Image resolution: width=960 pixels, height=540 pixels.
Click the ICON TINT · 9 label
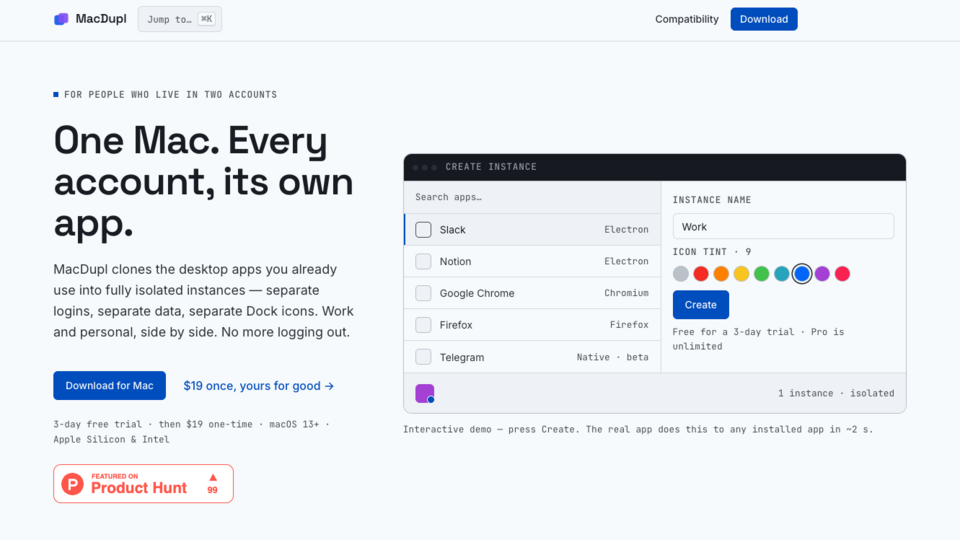point(711,252)
